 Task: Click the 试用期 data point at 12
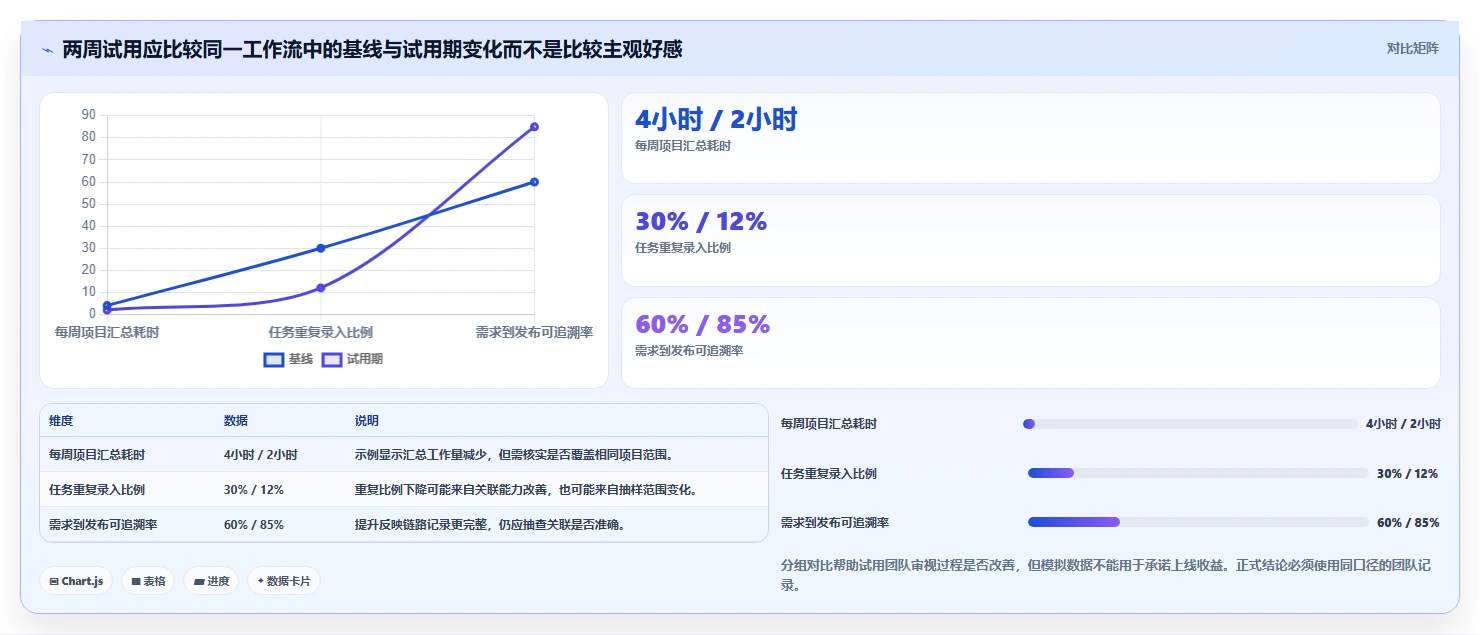tap(321, 288)
